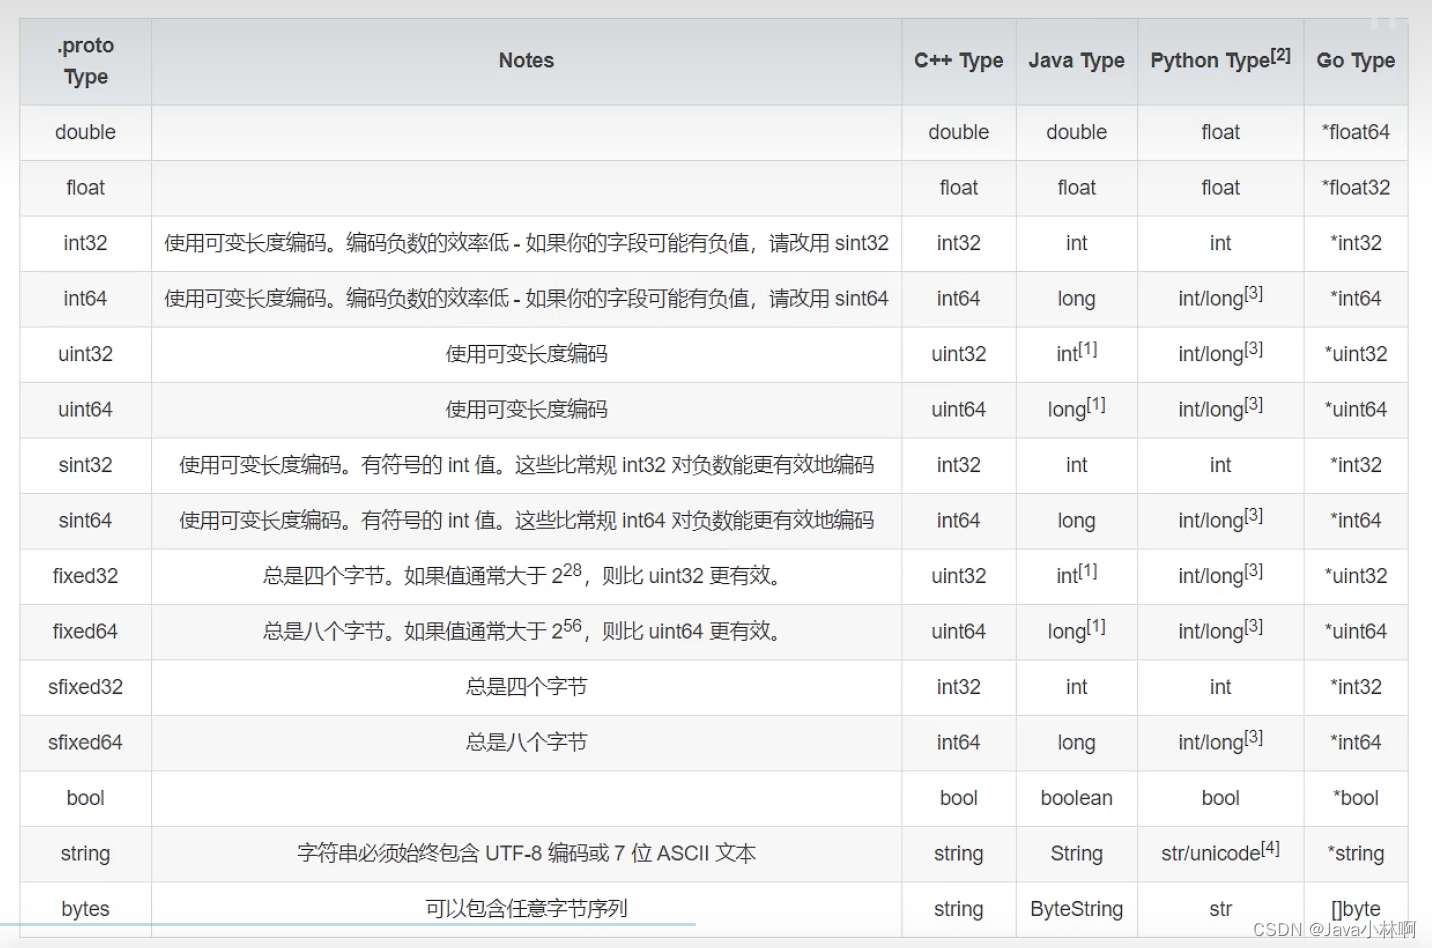This screenshot has width=1432, height=948.
Task: Click the 'int32' .proto type cell
Action: pos(85,243)
